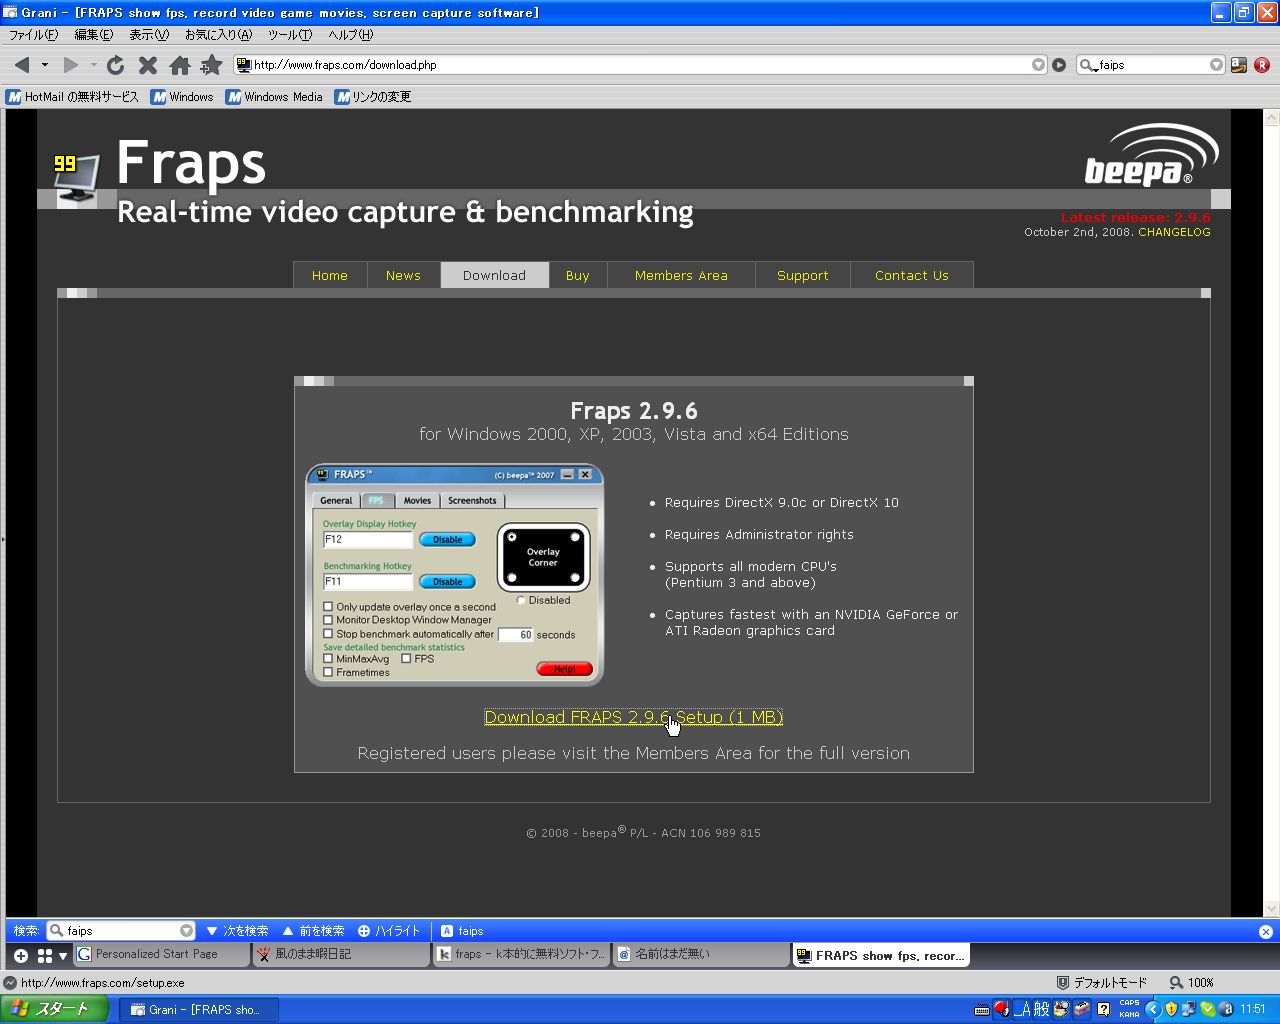
Task: Open the HotMail の無料サービス bookmark
Action: click(72, 97)
